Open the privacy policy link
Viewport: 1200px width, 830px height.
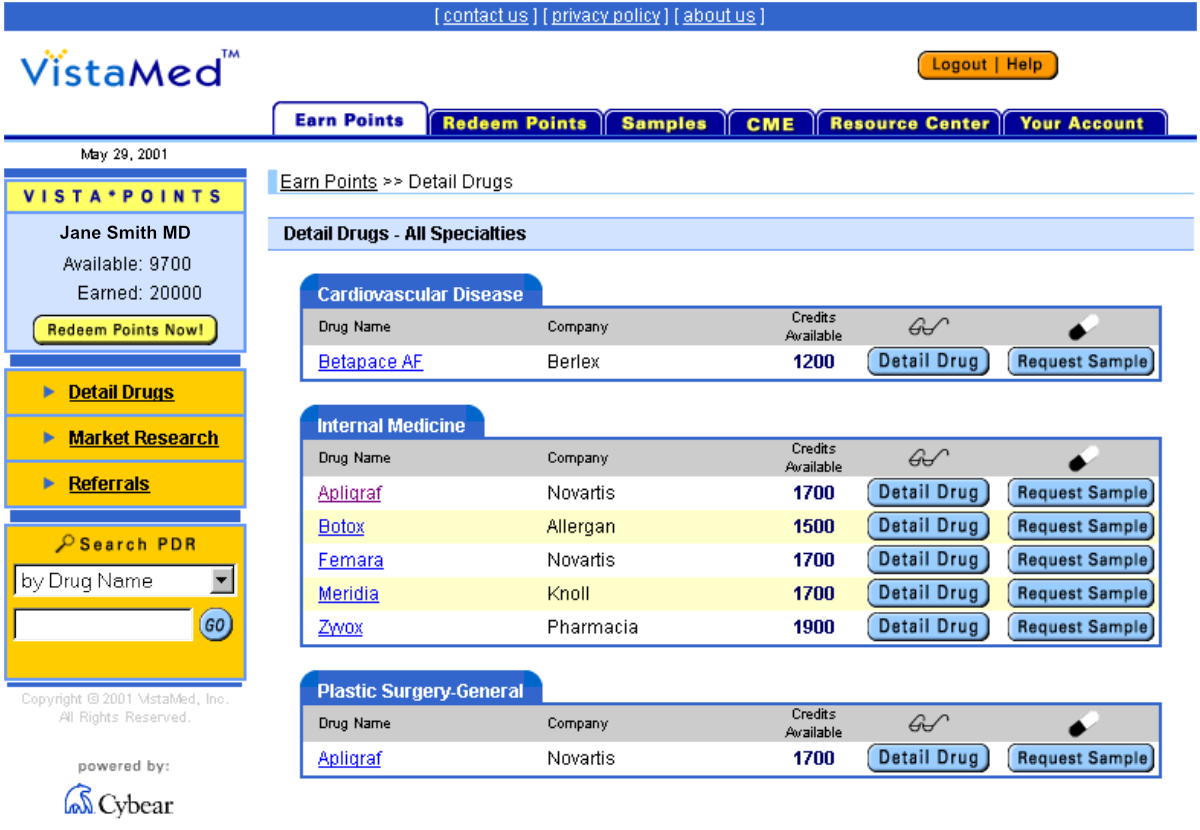click(x=606, y=15)
